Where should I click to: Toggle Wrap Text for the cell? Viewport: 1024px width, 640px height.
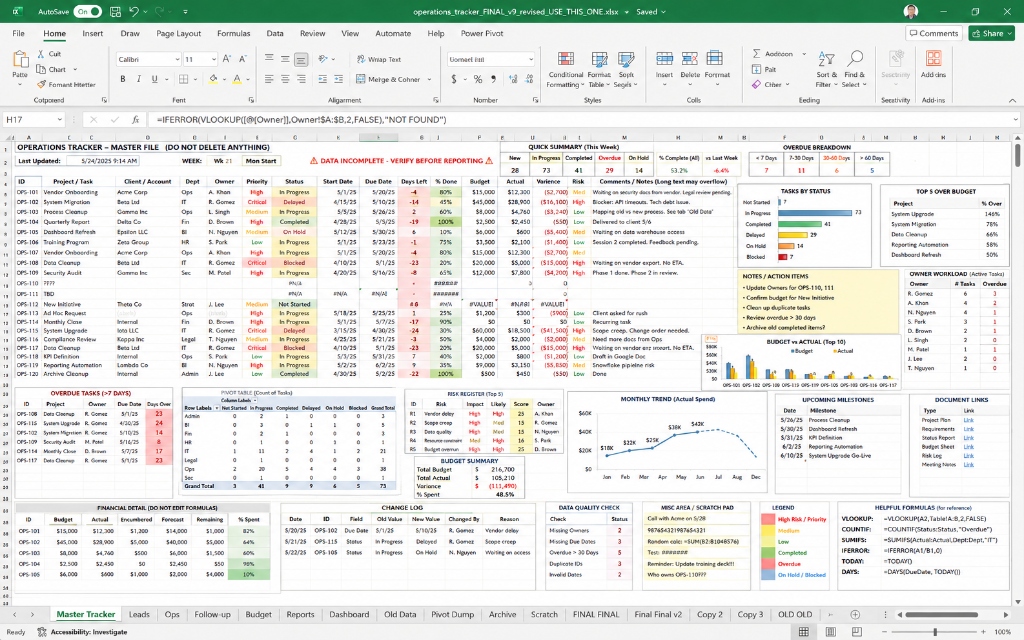[x=379, y=59]
